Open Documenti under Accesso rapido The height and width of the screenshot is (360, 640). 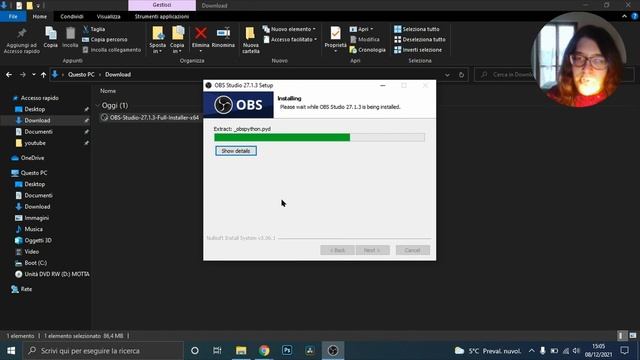point(38,132)
